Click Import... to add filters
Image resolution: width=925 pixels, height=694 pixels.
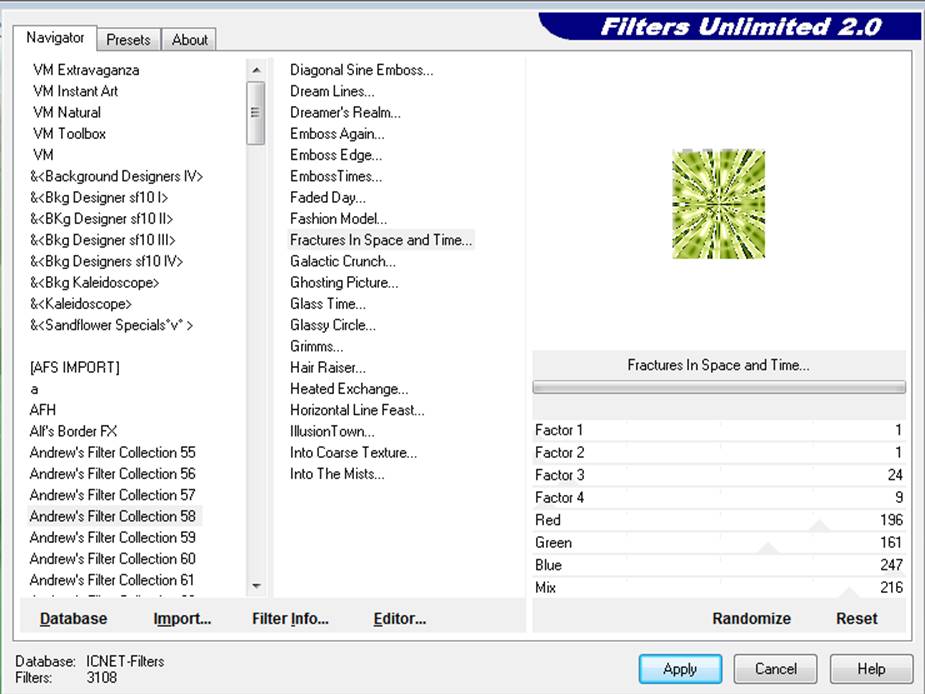[x=182, y=619]
